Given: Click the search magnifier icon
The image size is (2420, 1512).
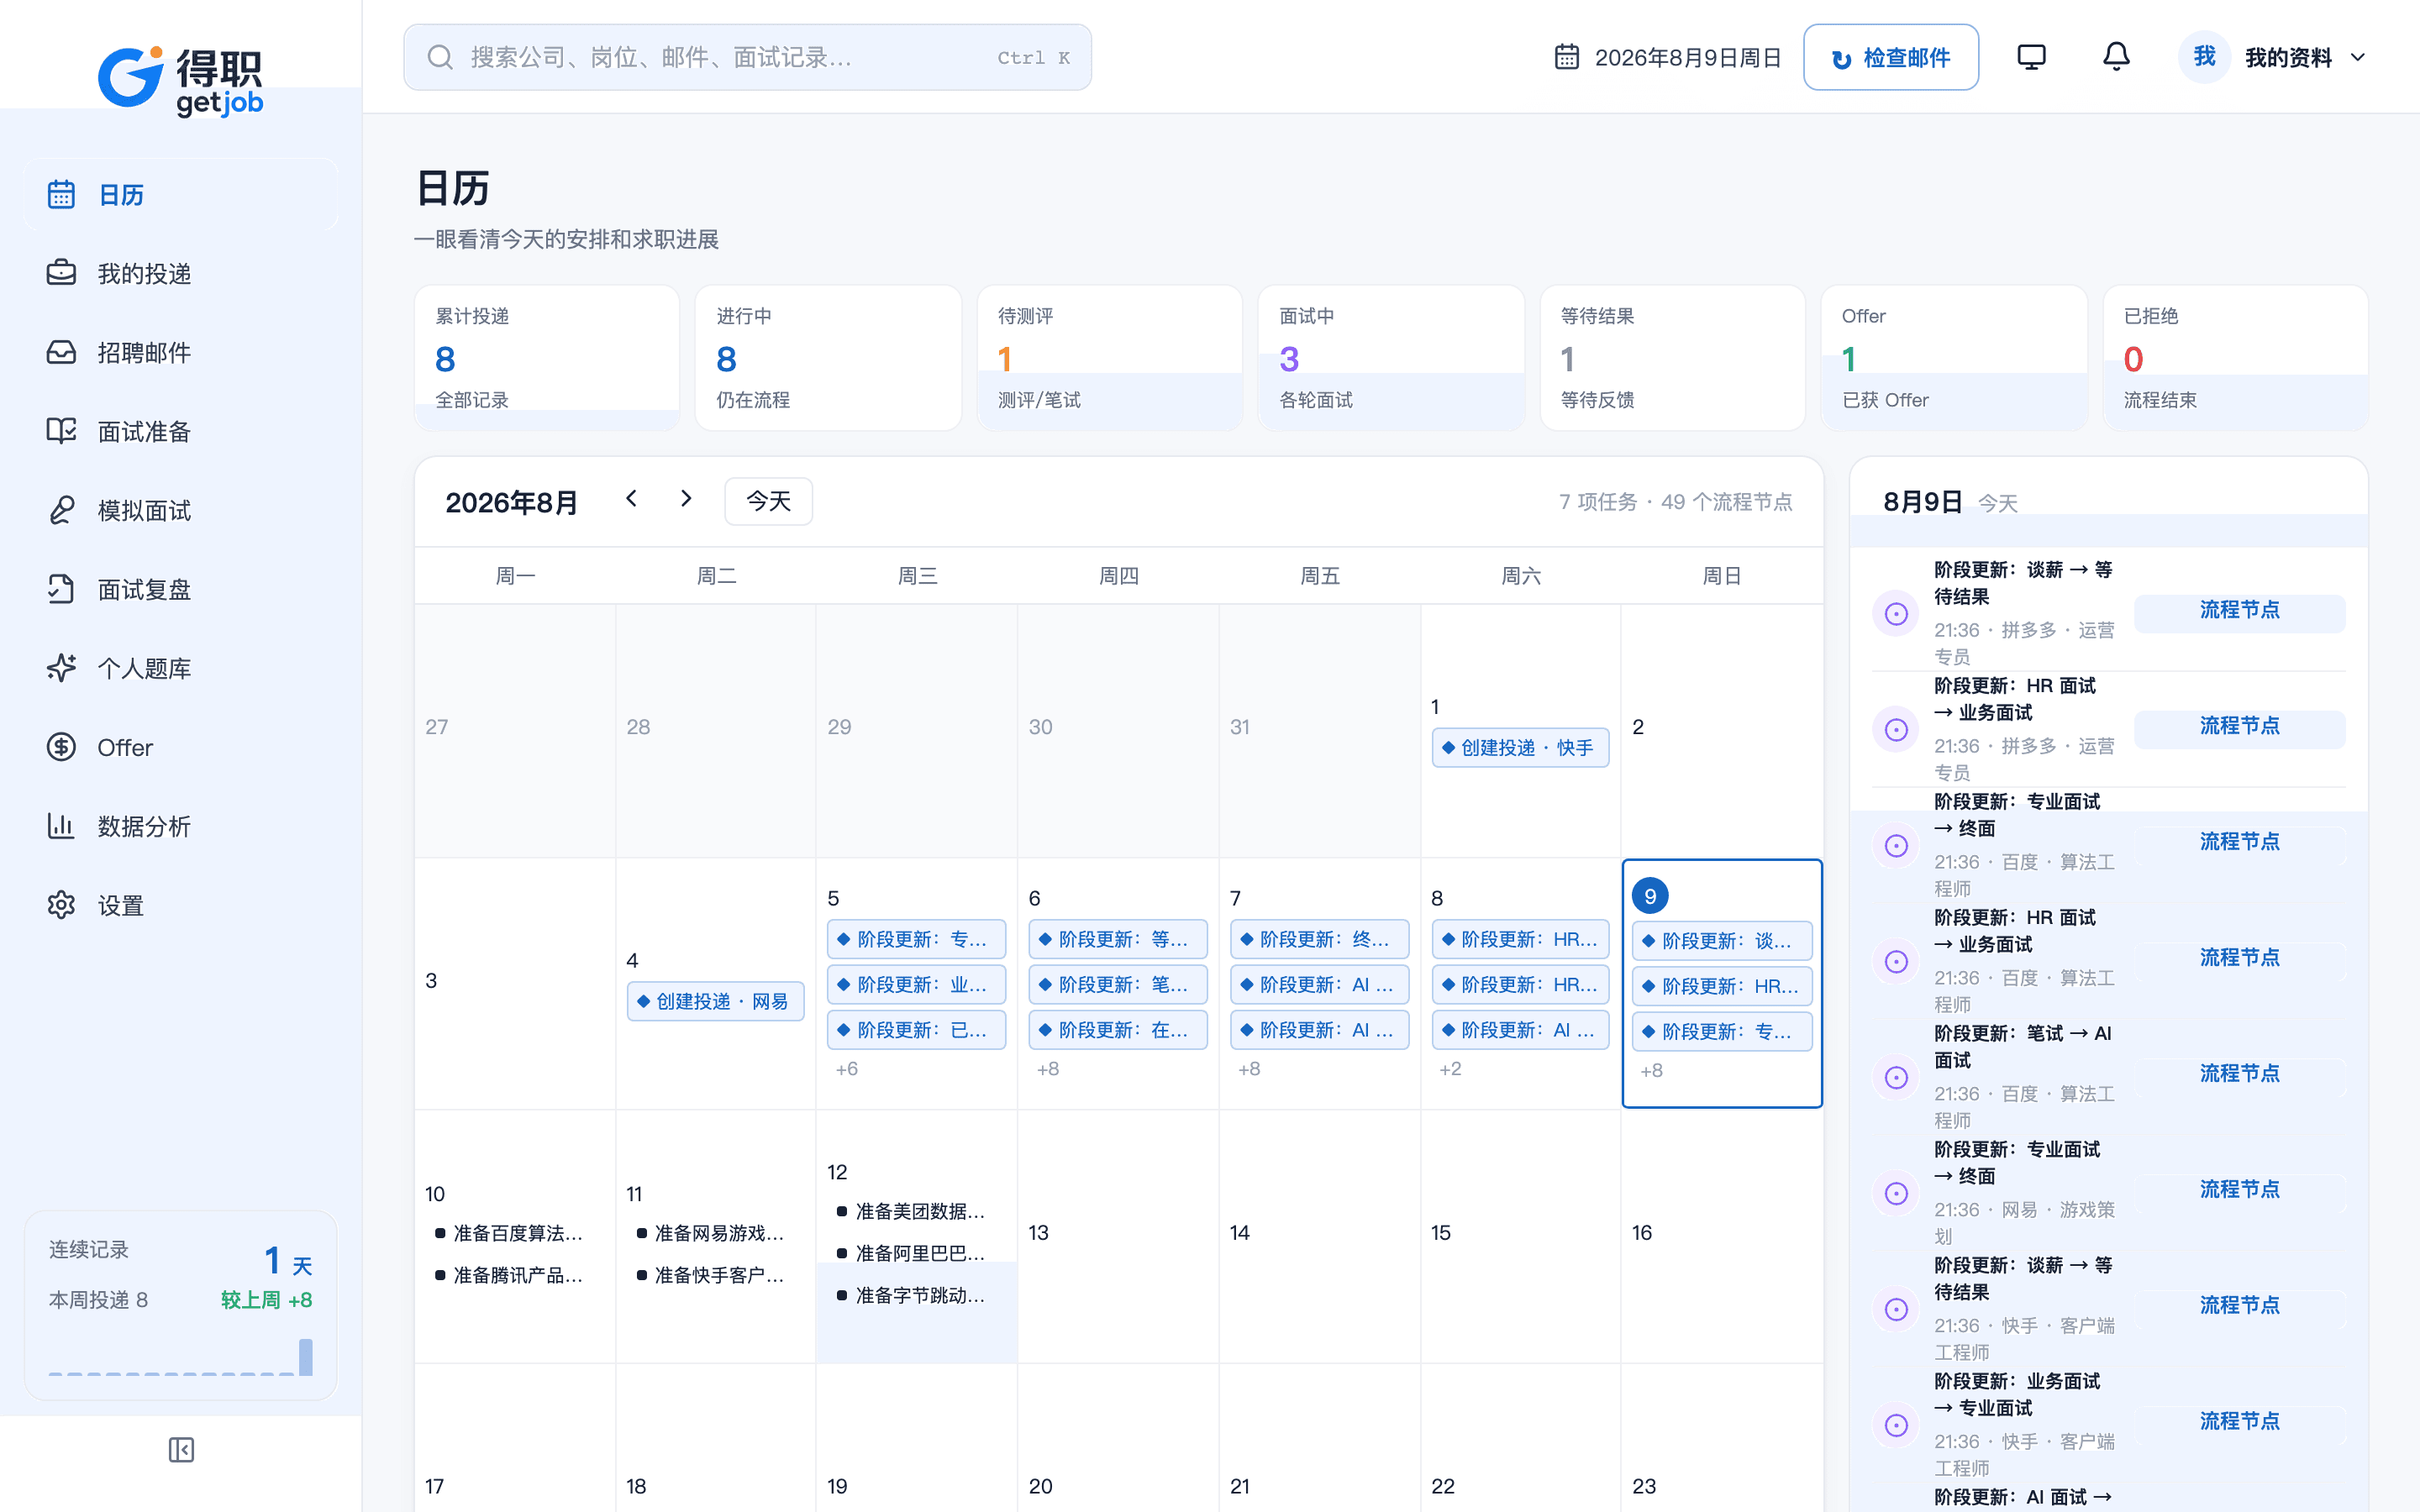Looking at the screenshot, I should (x=440, y=57).
